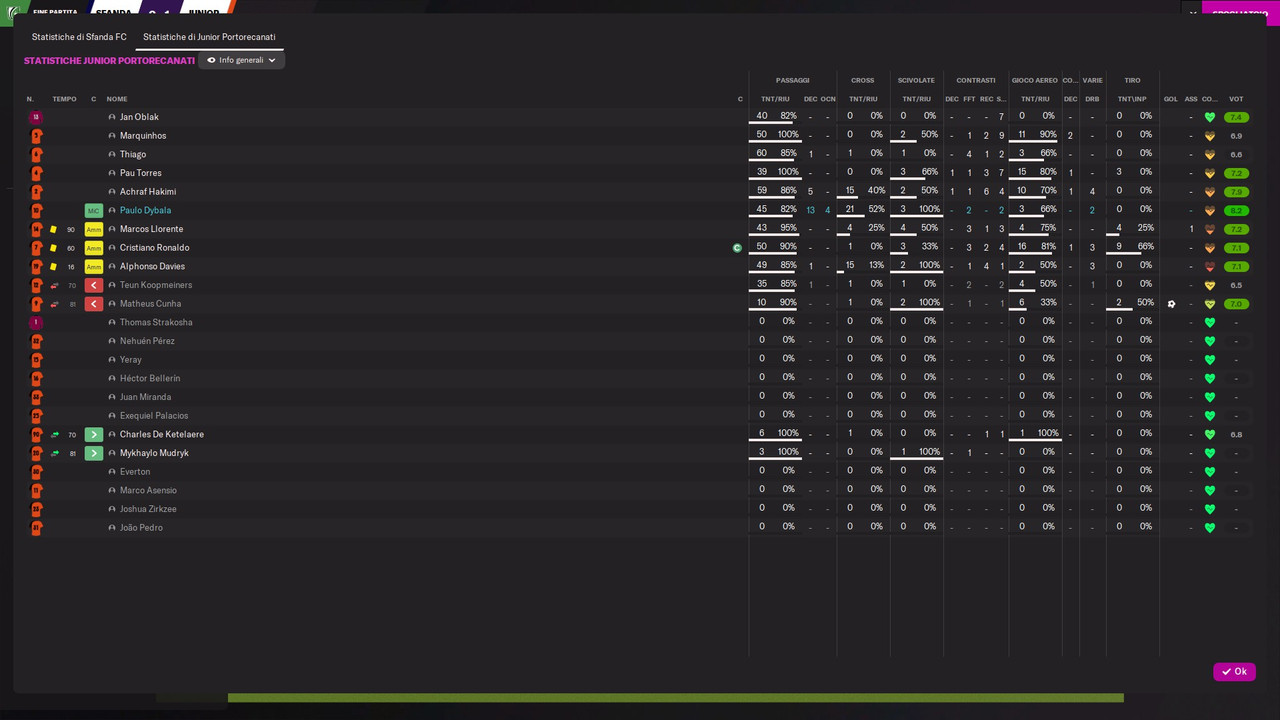Click the red substituted-off arrow for Teun Koopmeiners
1280x720 pixels.
pos(94,285)
